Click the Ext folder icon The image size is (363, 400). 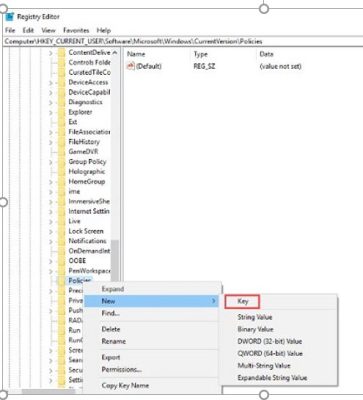pyautogui.click(x=62, y=122)
